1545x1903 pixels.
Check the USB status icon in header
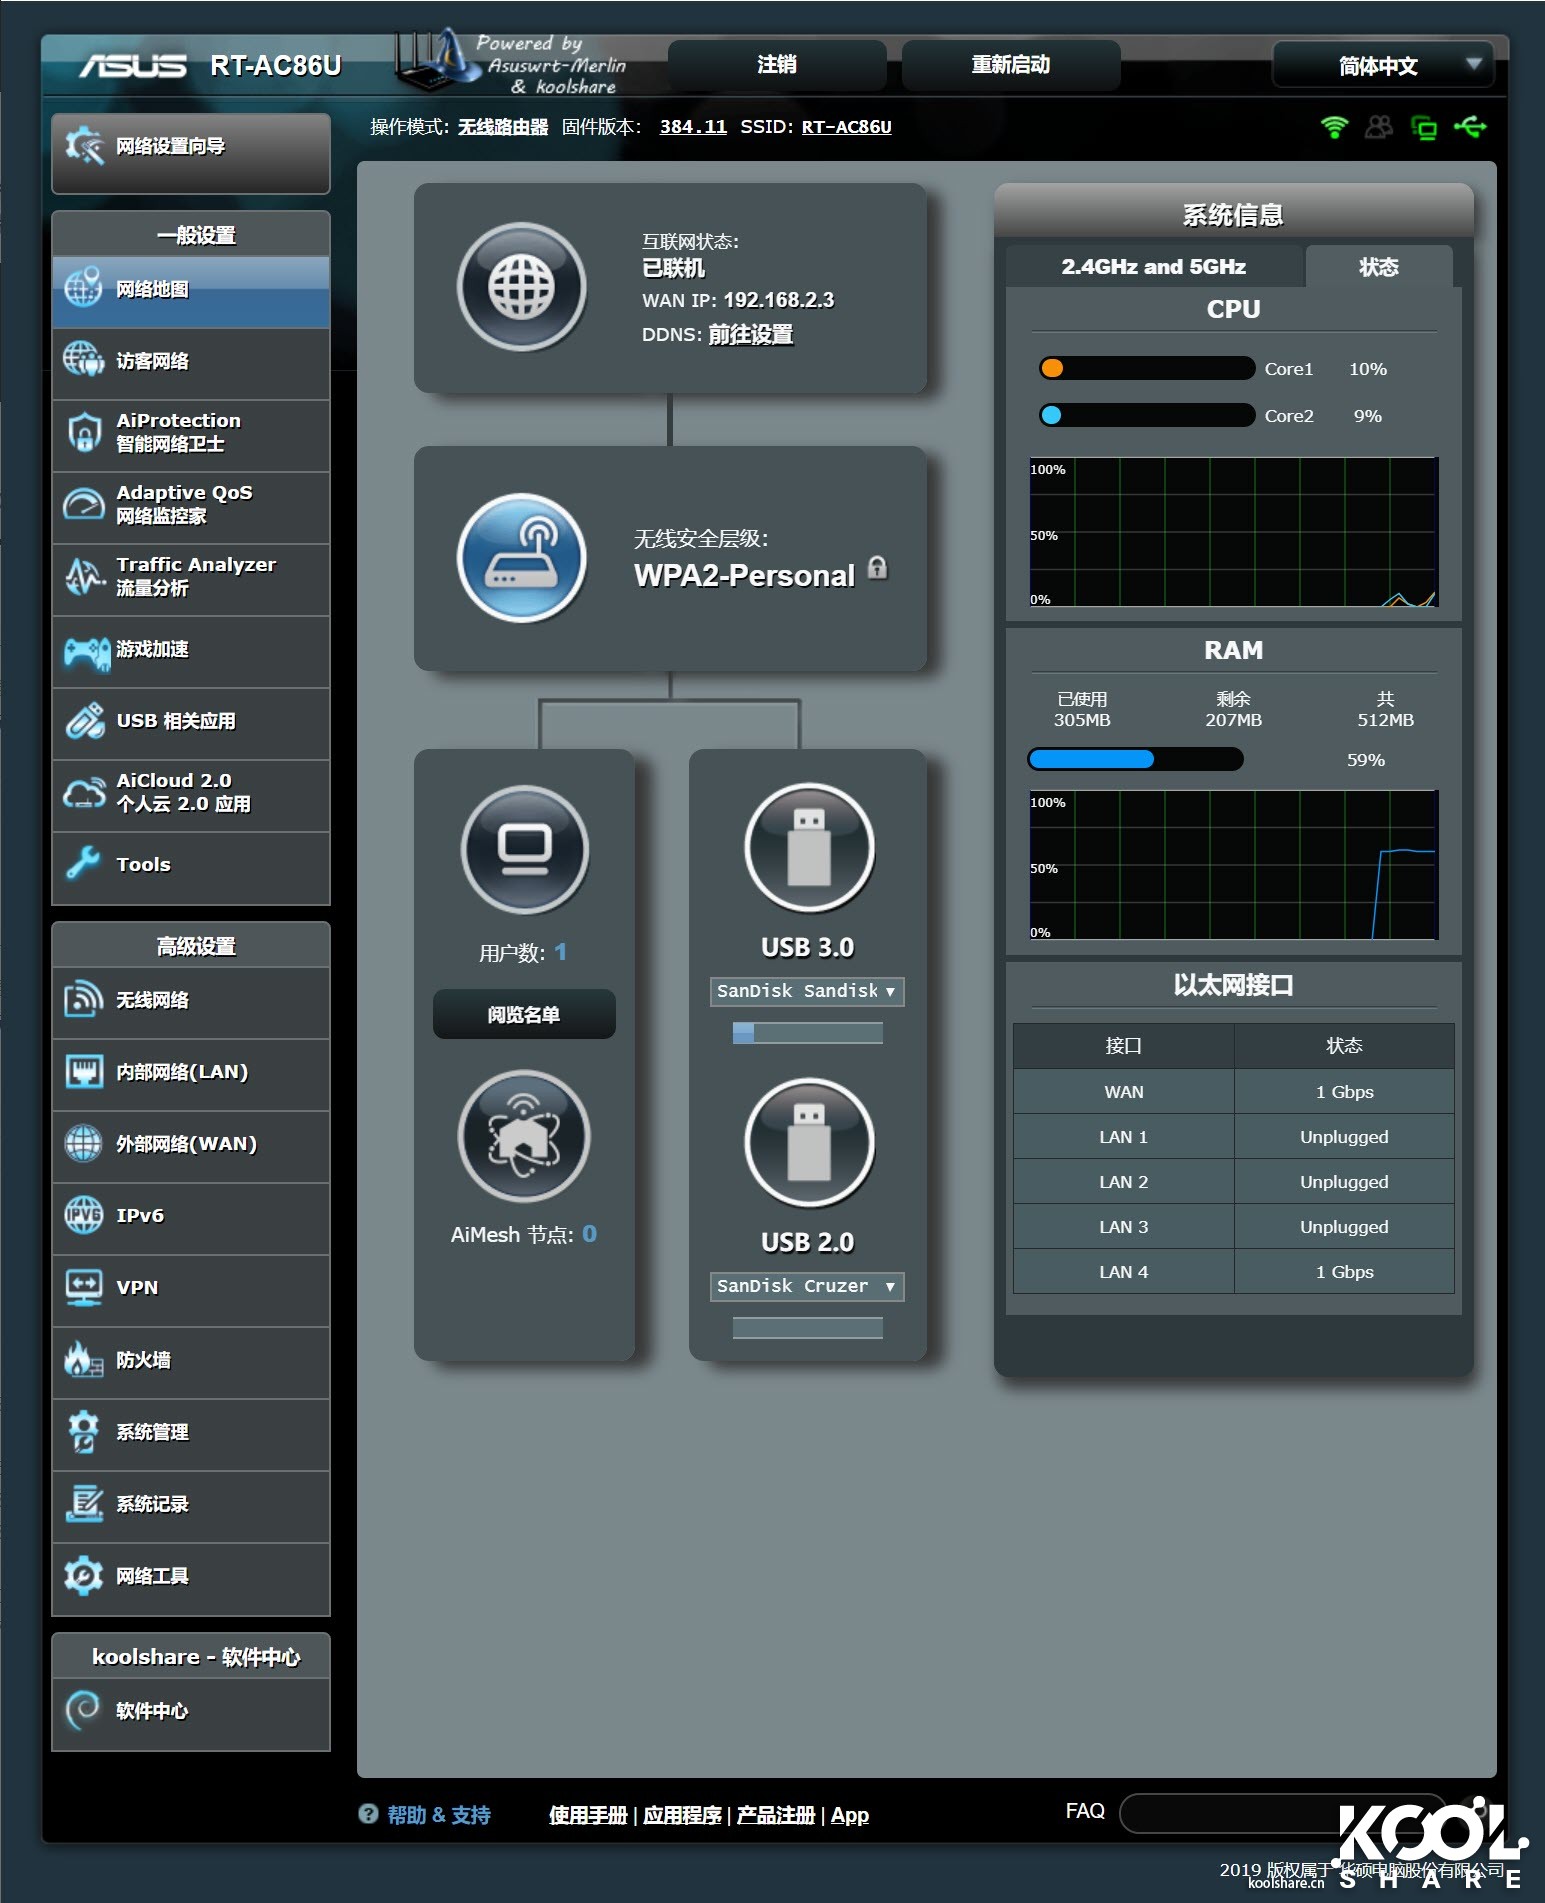(x=1469, y=127)
